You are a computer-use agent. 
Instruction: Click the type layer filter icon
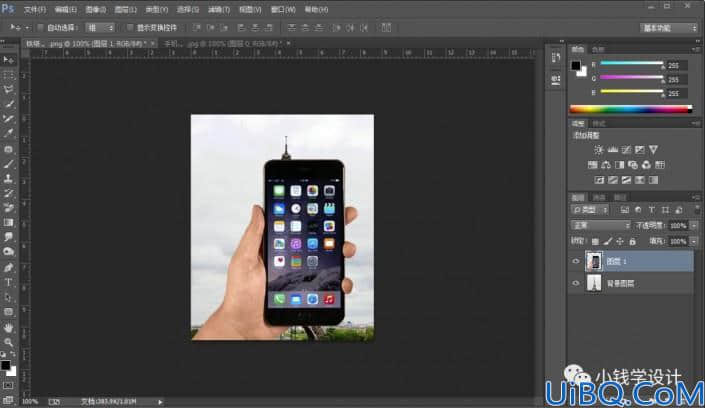pyautogui.click(x=651, y=210)
